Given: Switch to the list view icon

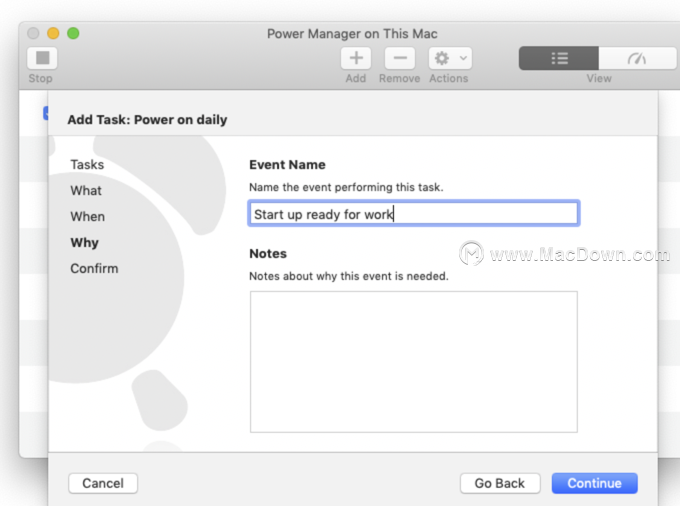Looking at the screenshot, I should click(x=559, y=58).
